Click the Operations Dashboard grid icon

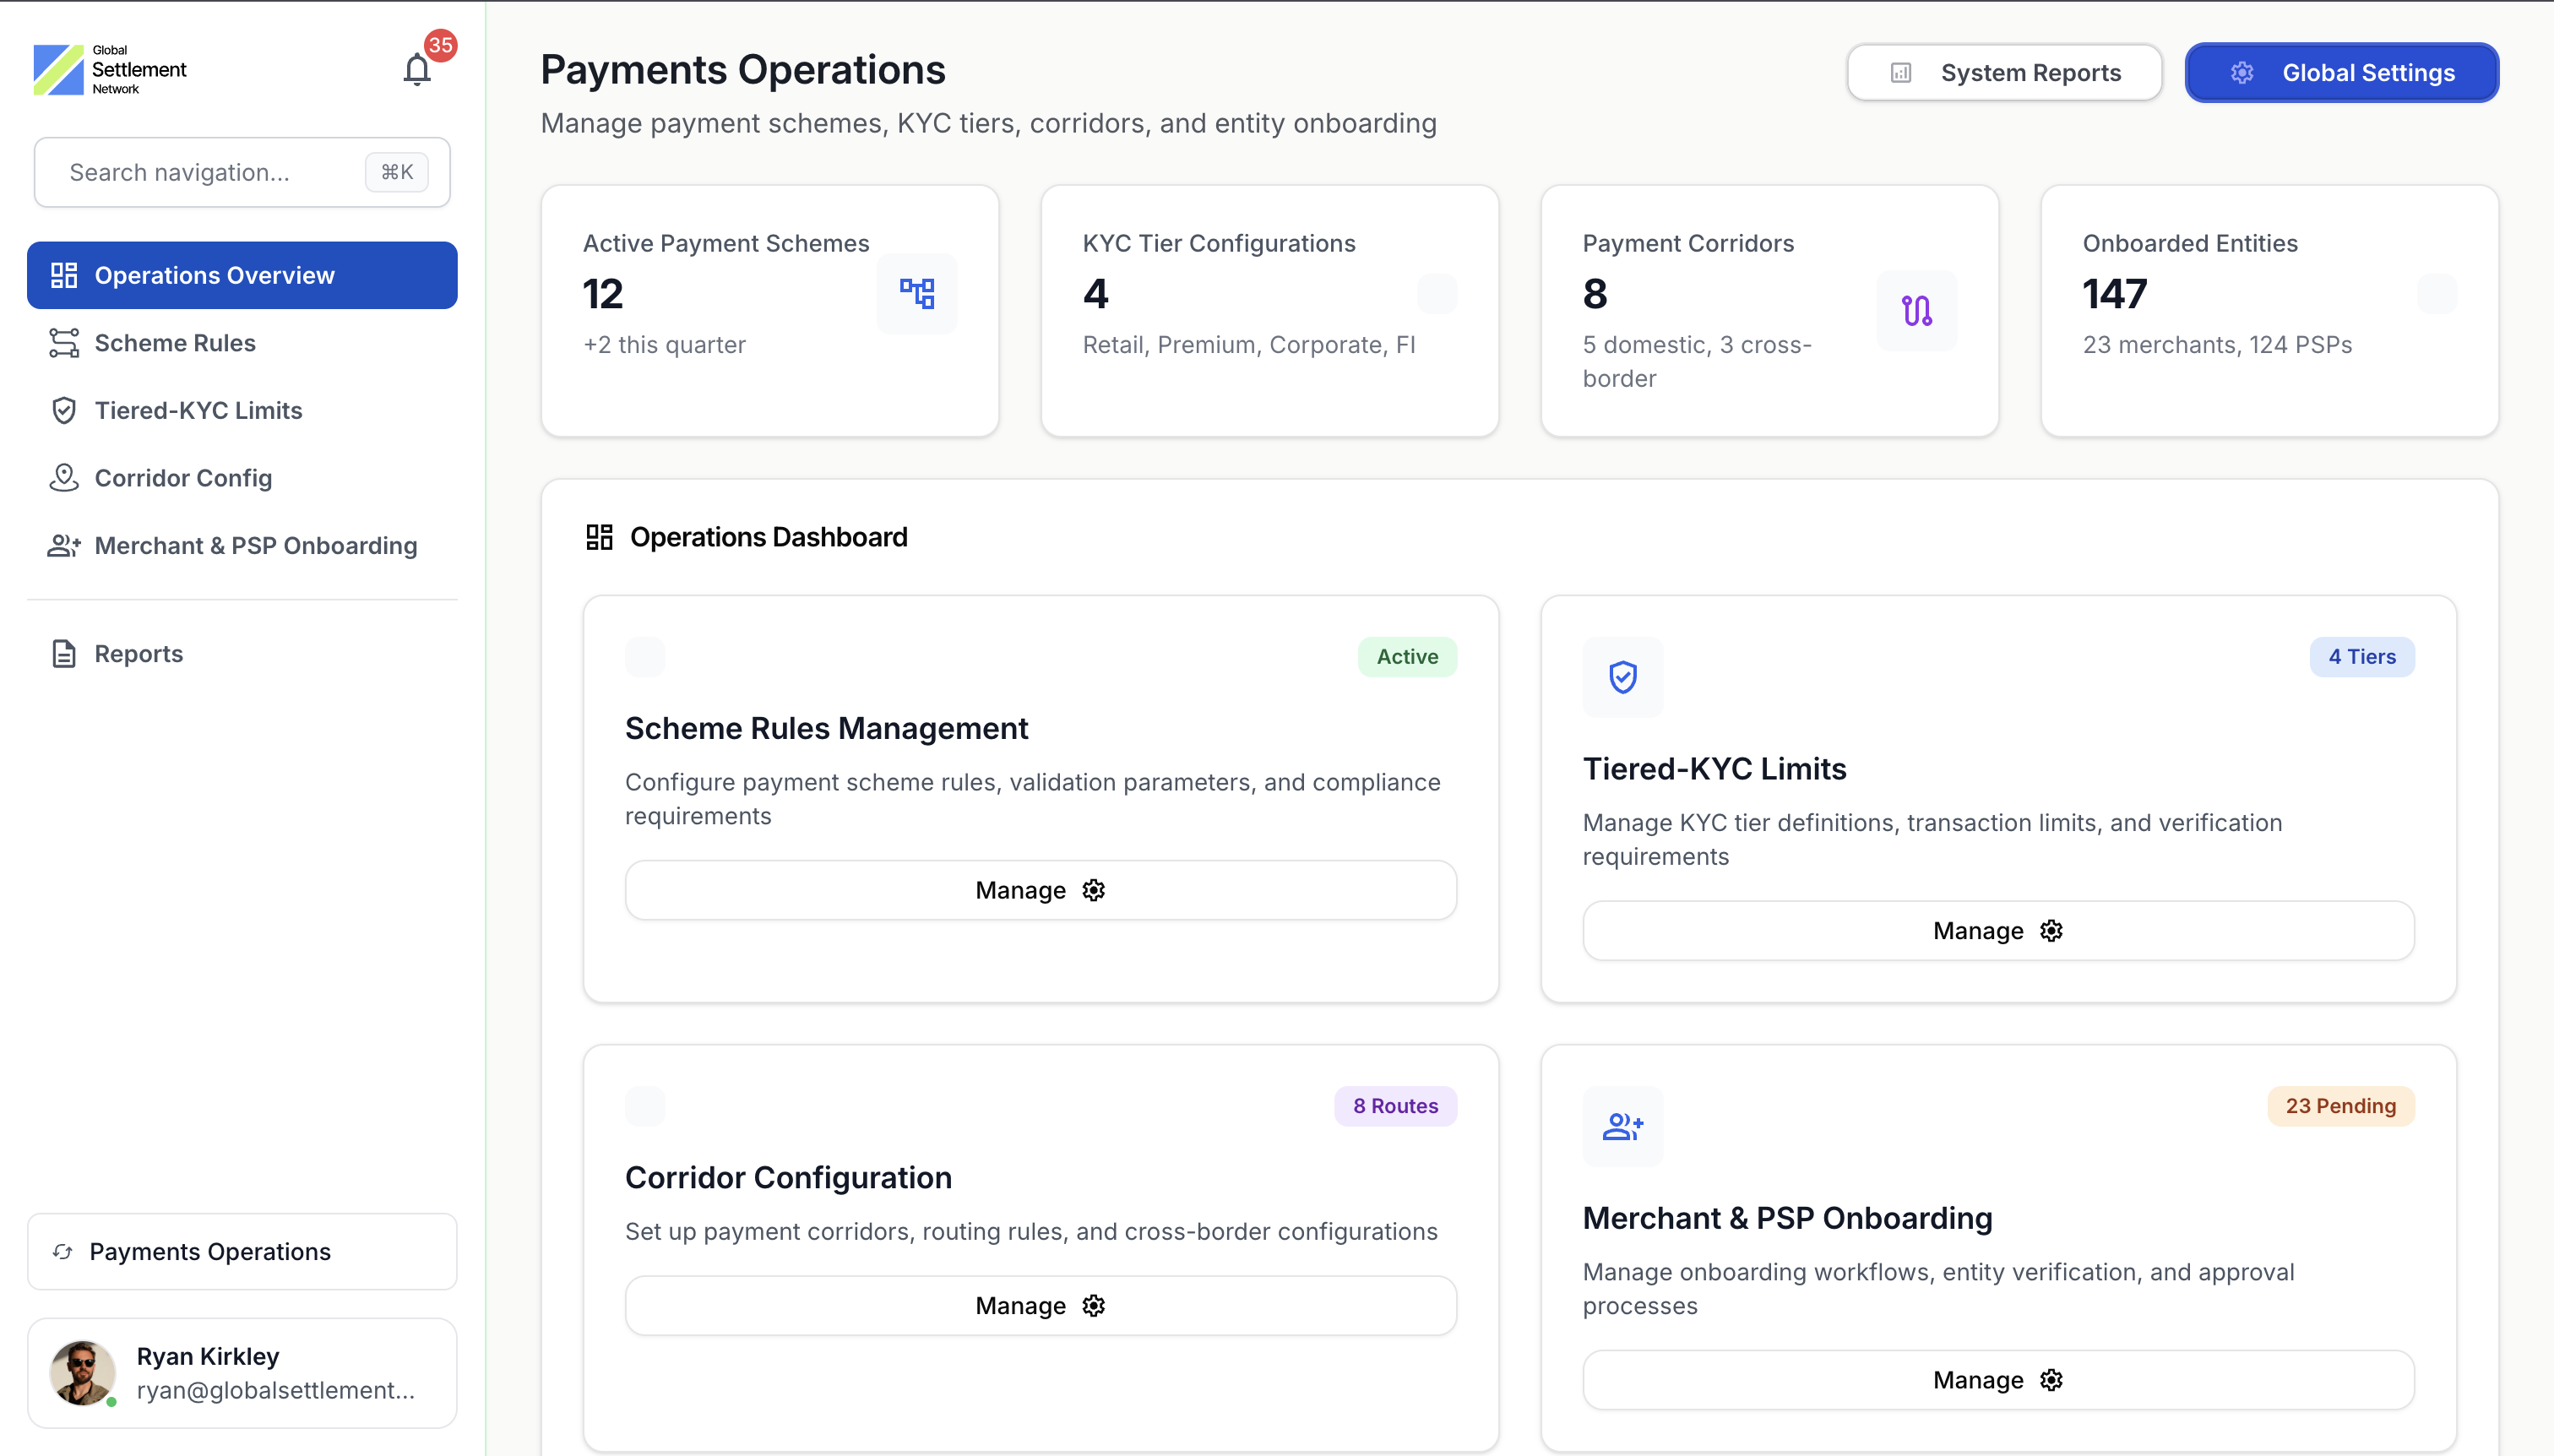pos(599,537)
